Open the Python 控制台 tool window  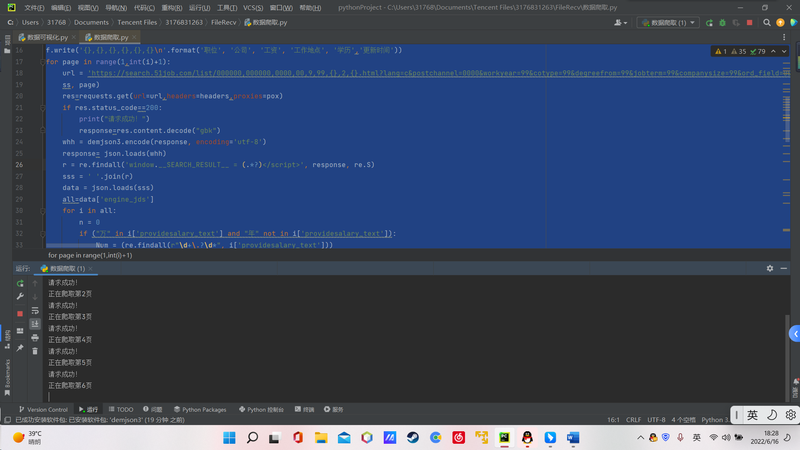261,409
